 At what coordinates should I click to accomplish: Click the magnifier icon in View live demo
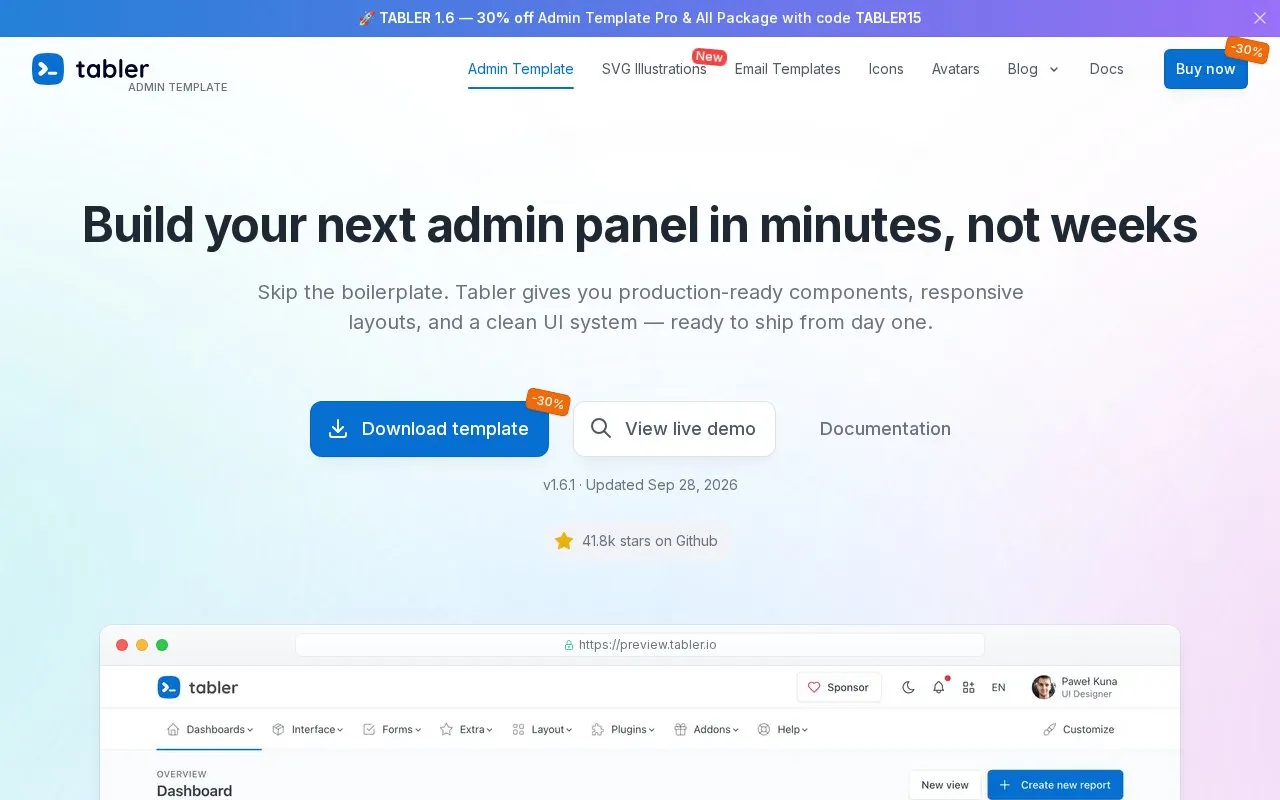(x=601, y=429)
